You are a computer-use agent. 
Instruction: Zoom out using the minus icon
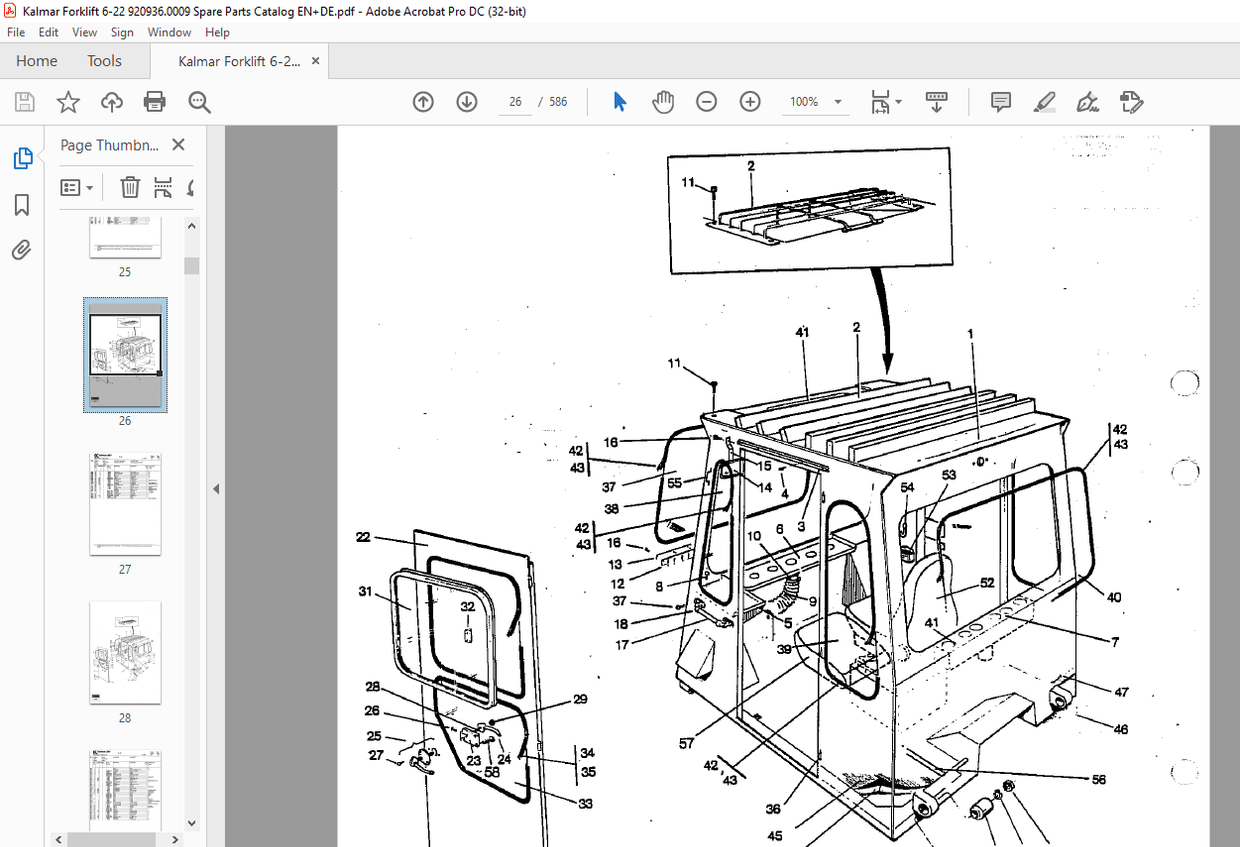coord(706,101)
